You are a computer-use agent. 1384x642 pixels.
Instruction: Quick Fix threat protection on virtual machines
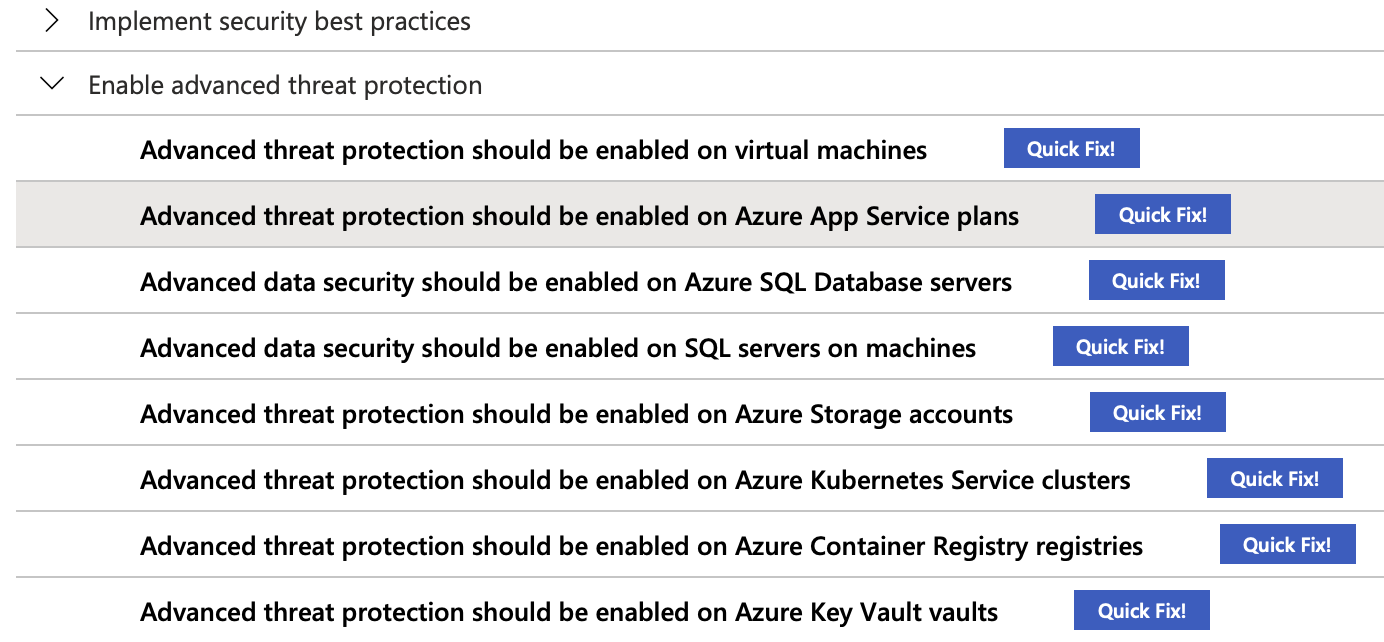pos(1071,148)
